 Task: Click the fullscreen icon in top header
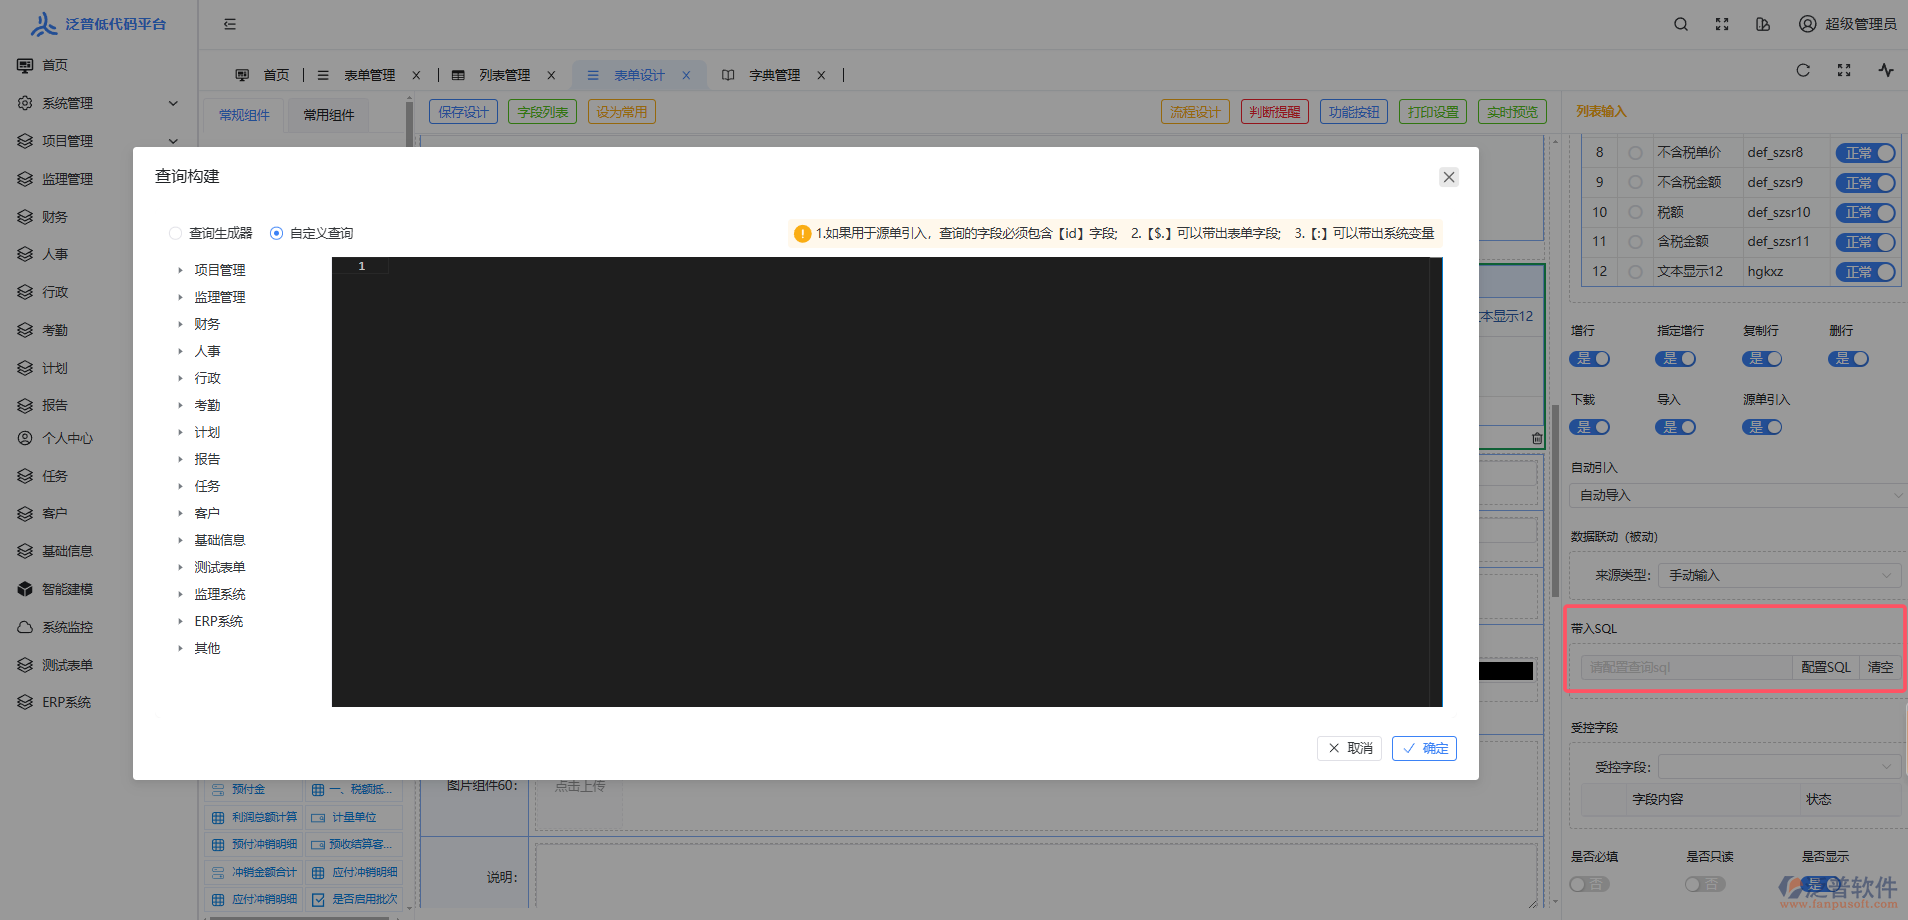(x=1722, y=24)
